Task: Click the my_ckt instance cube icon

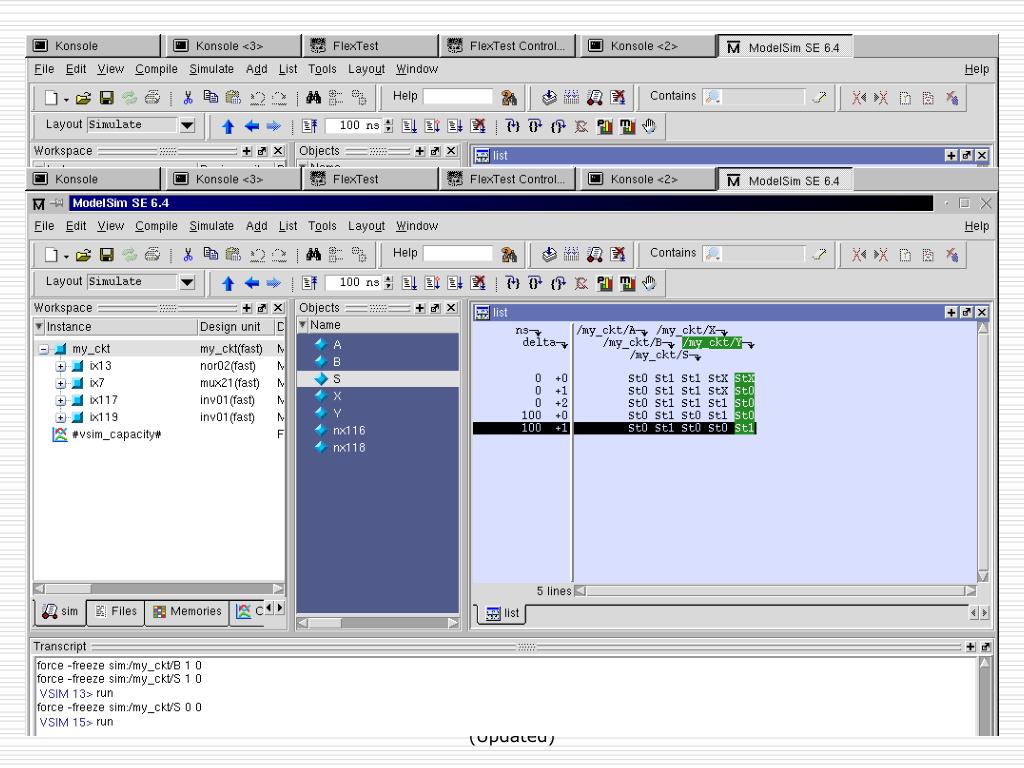Action: pyautogui.click(x=60, y=349)
